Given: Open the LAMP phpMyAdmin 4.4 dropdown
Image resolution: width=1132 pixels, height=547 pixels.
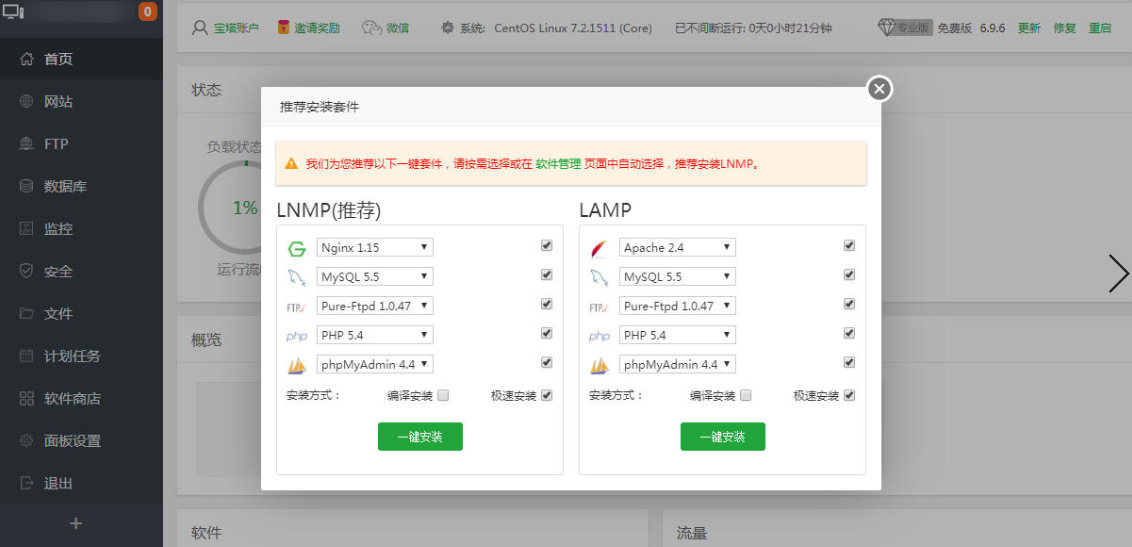Looking at the screenshot, I should click(677, 364).
